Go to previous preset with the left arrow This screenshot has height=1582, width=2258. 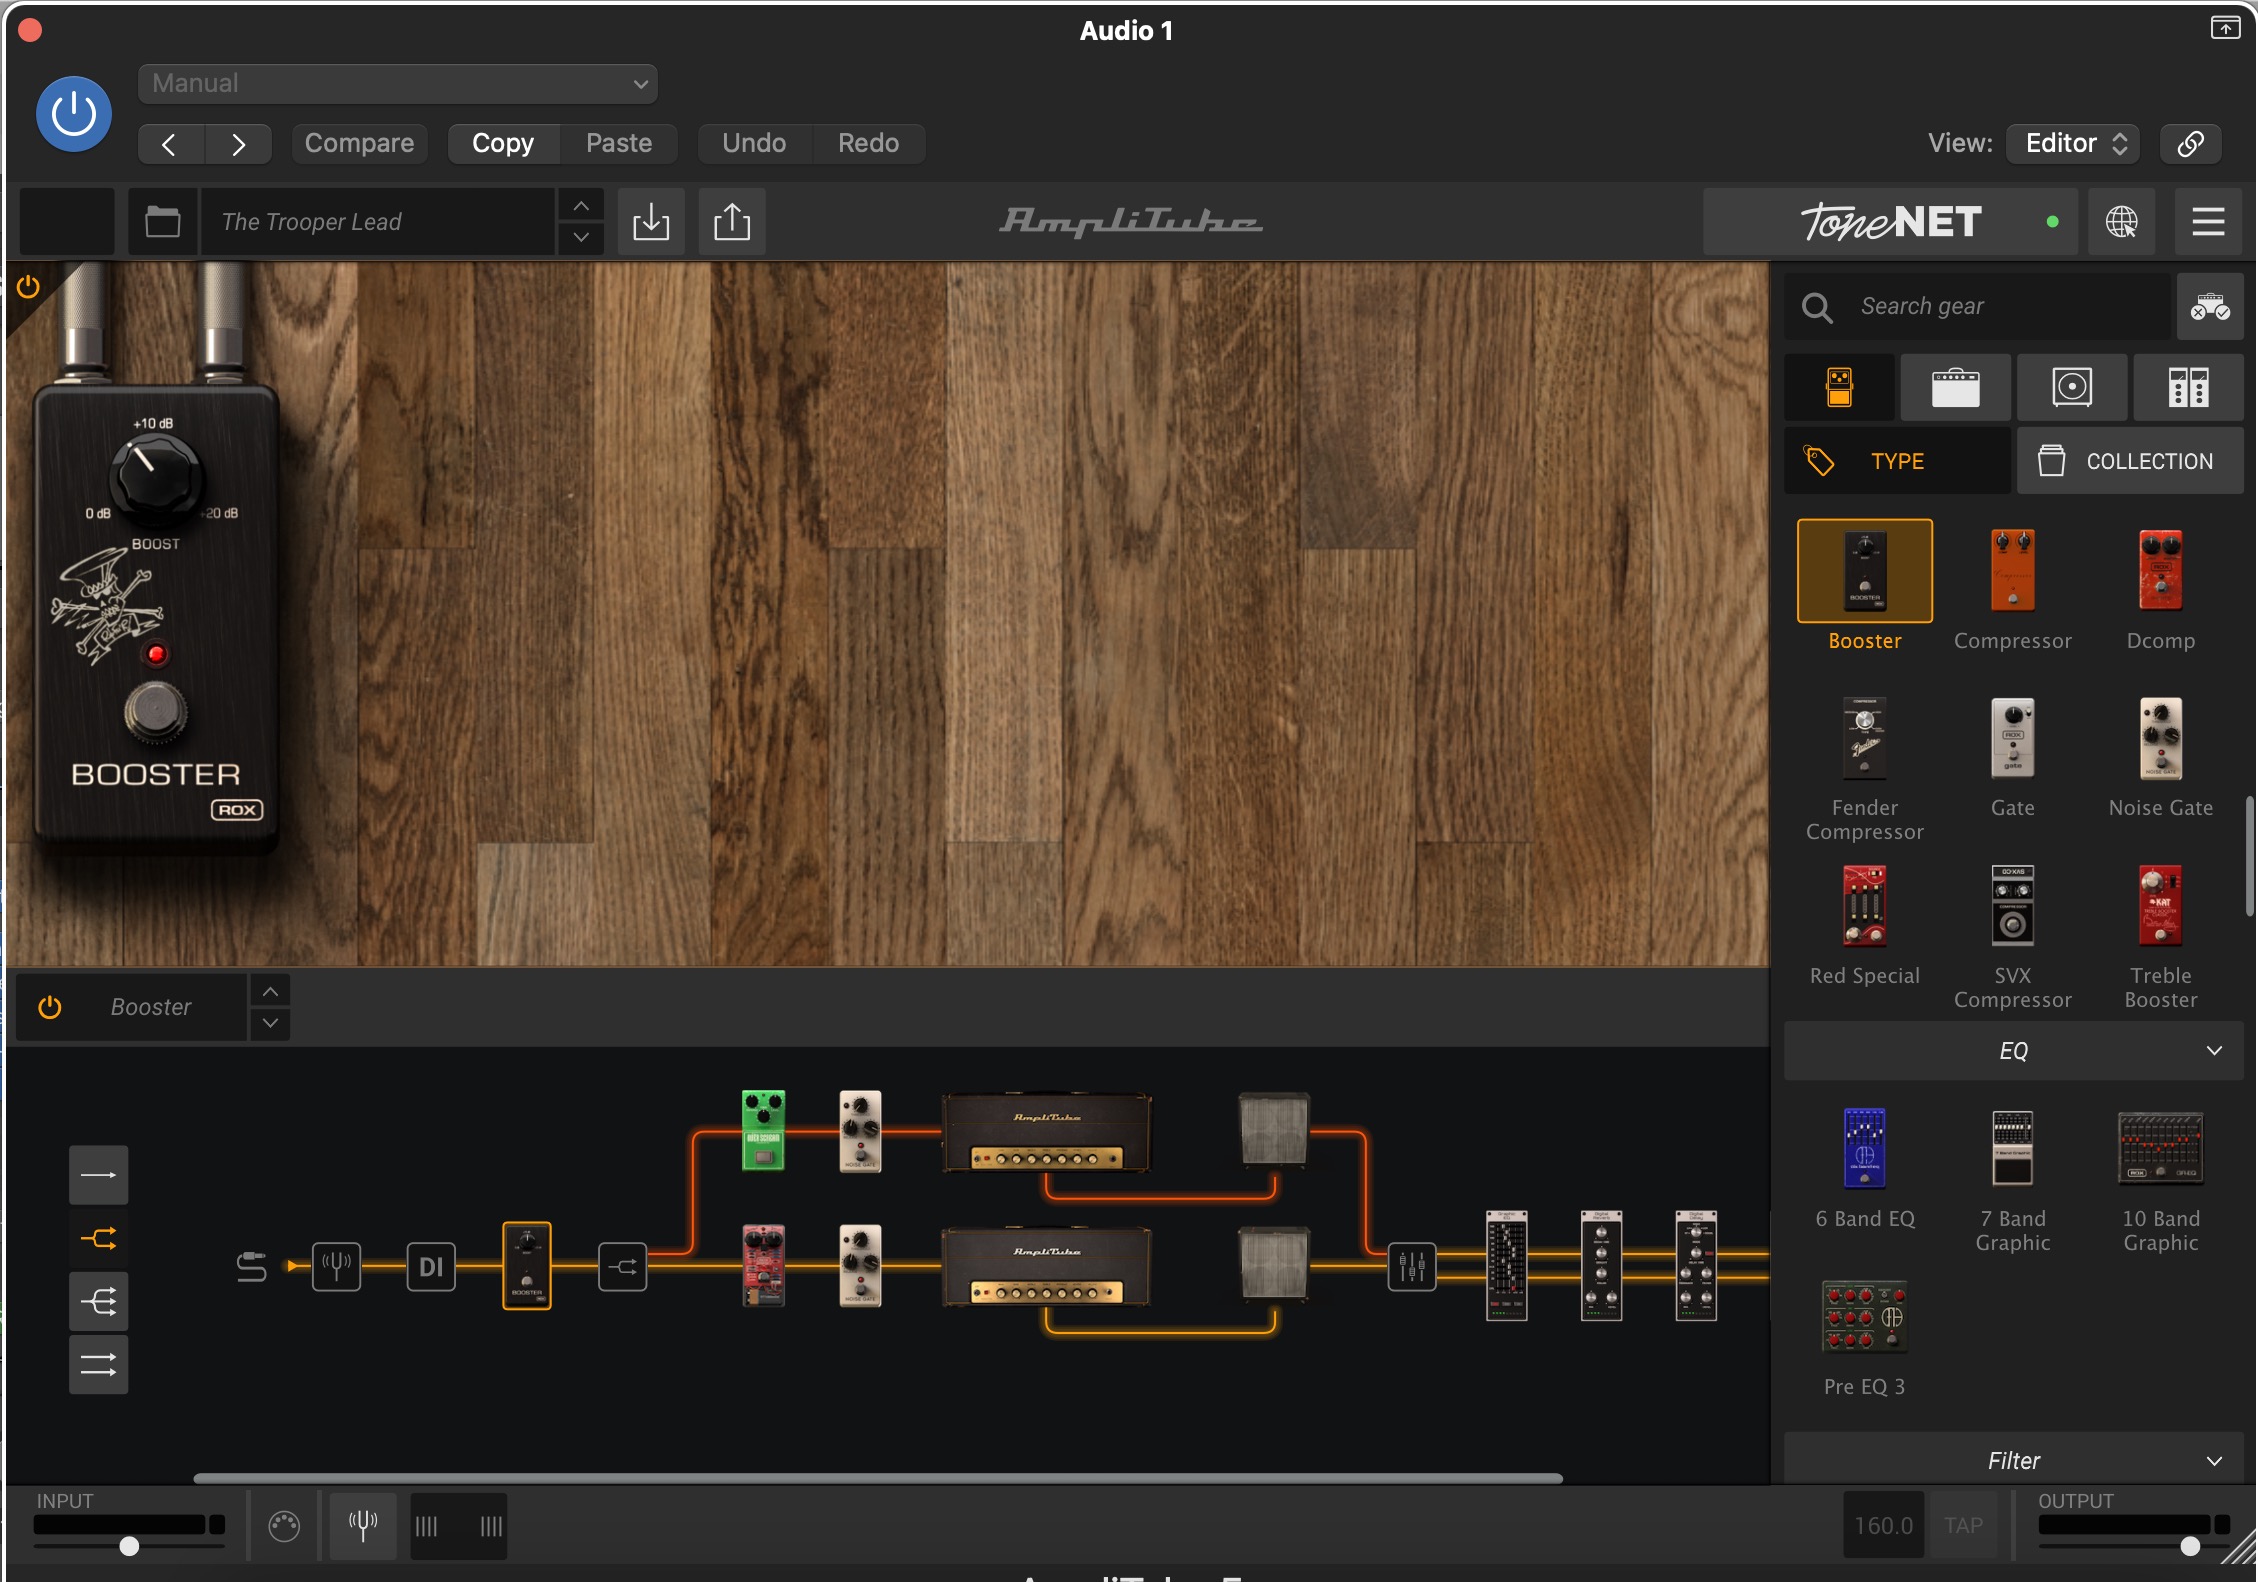point(170,144)
